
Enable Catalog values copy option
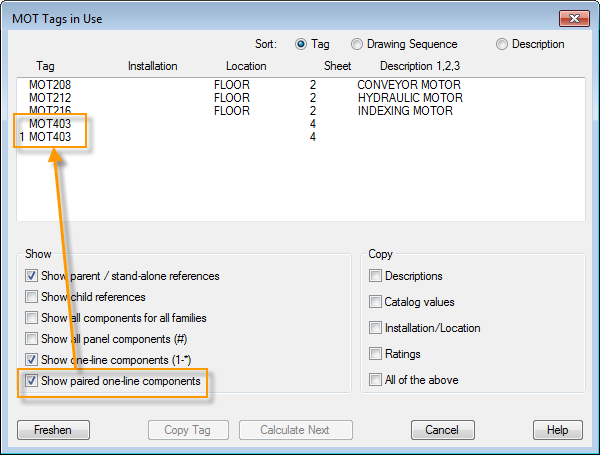pyautogui.click(x=375, y=302)
